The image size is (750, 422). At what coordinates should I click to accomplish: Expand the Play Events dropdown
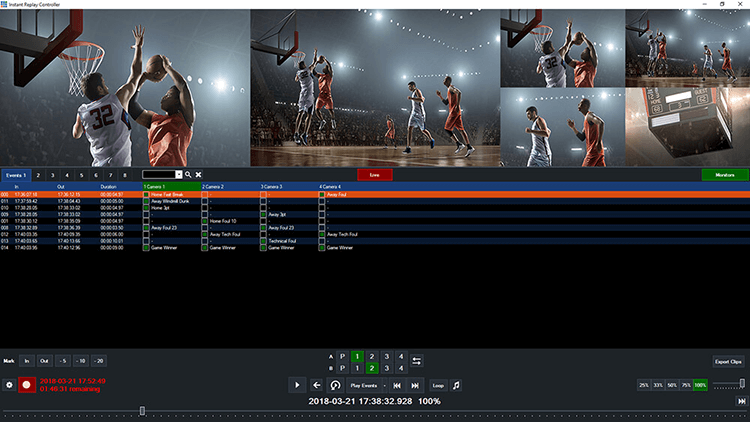(383, 385)
